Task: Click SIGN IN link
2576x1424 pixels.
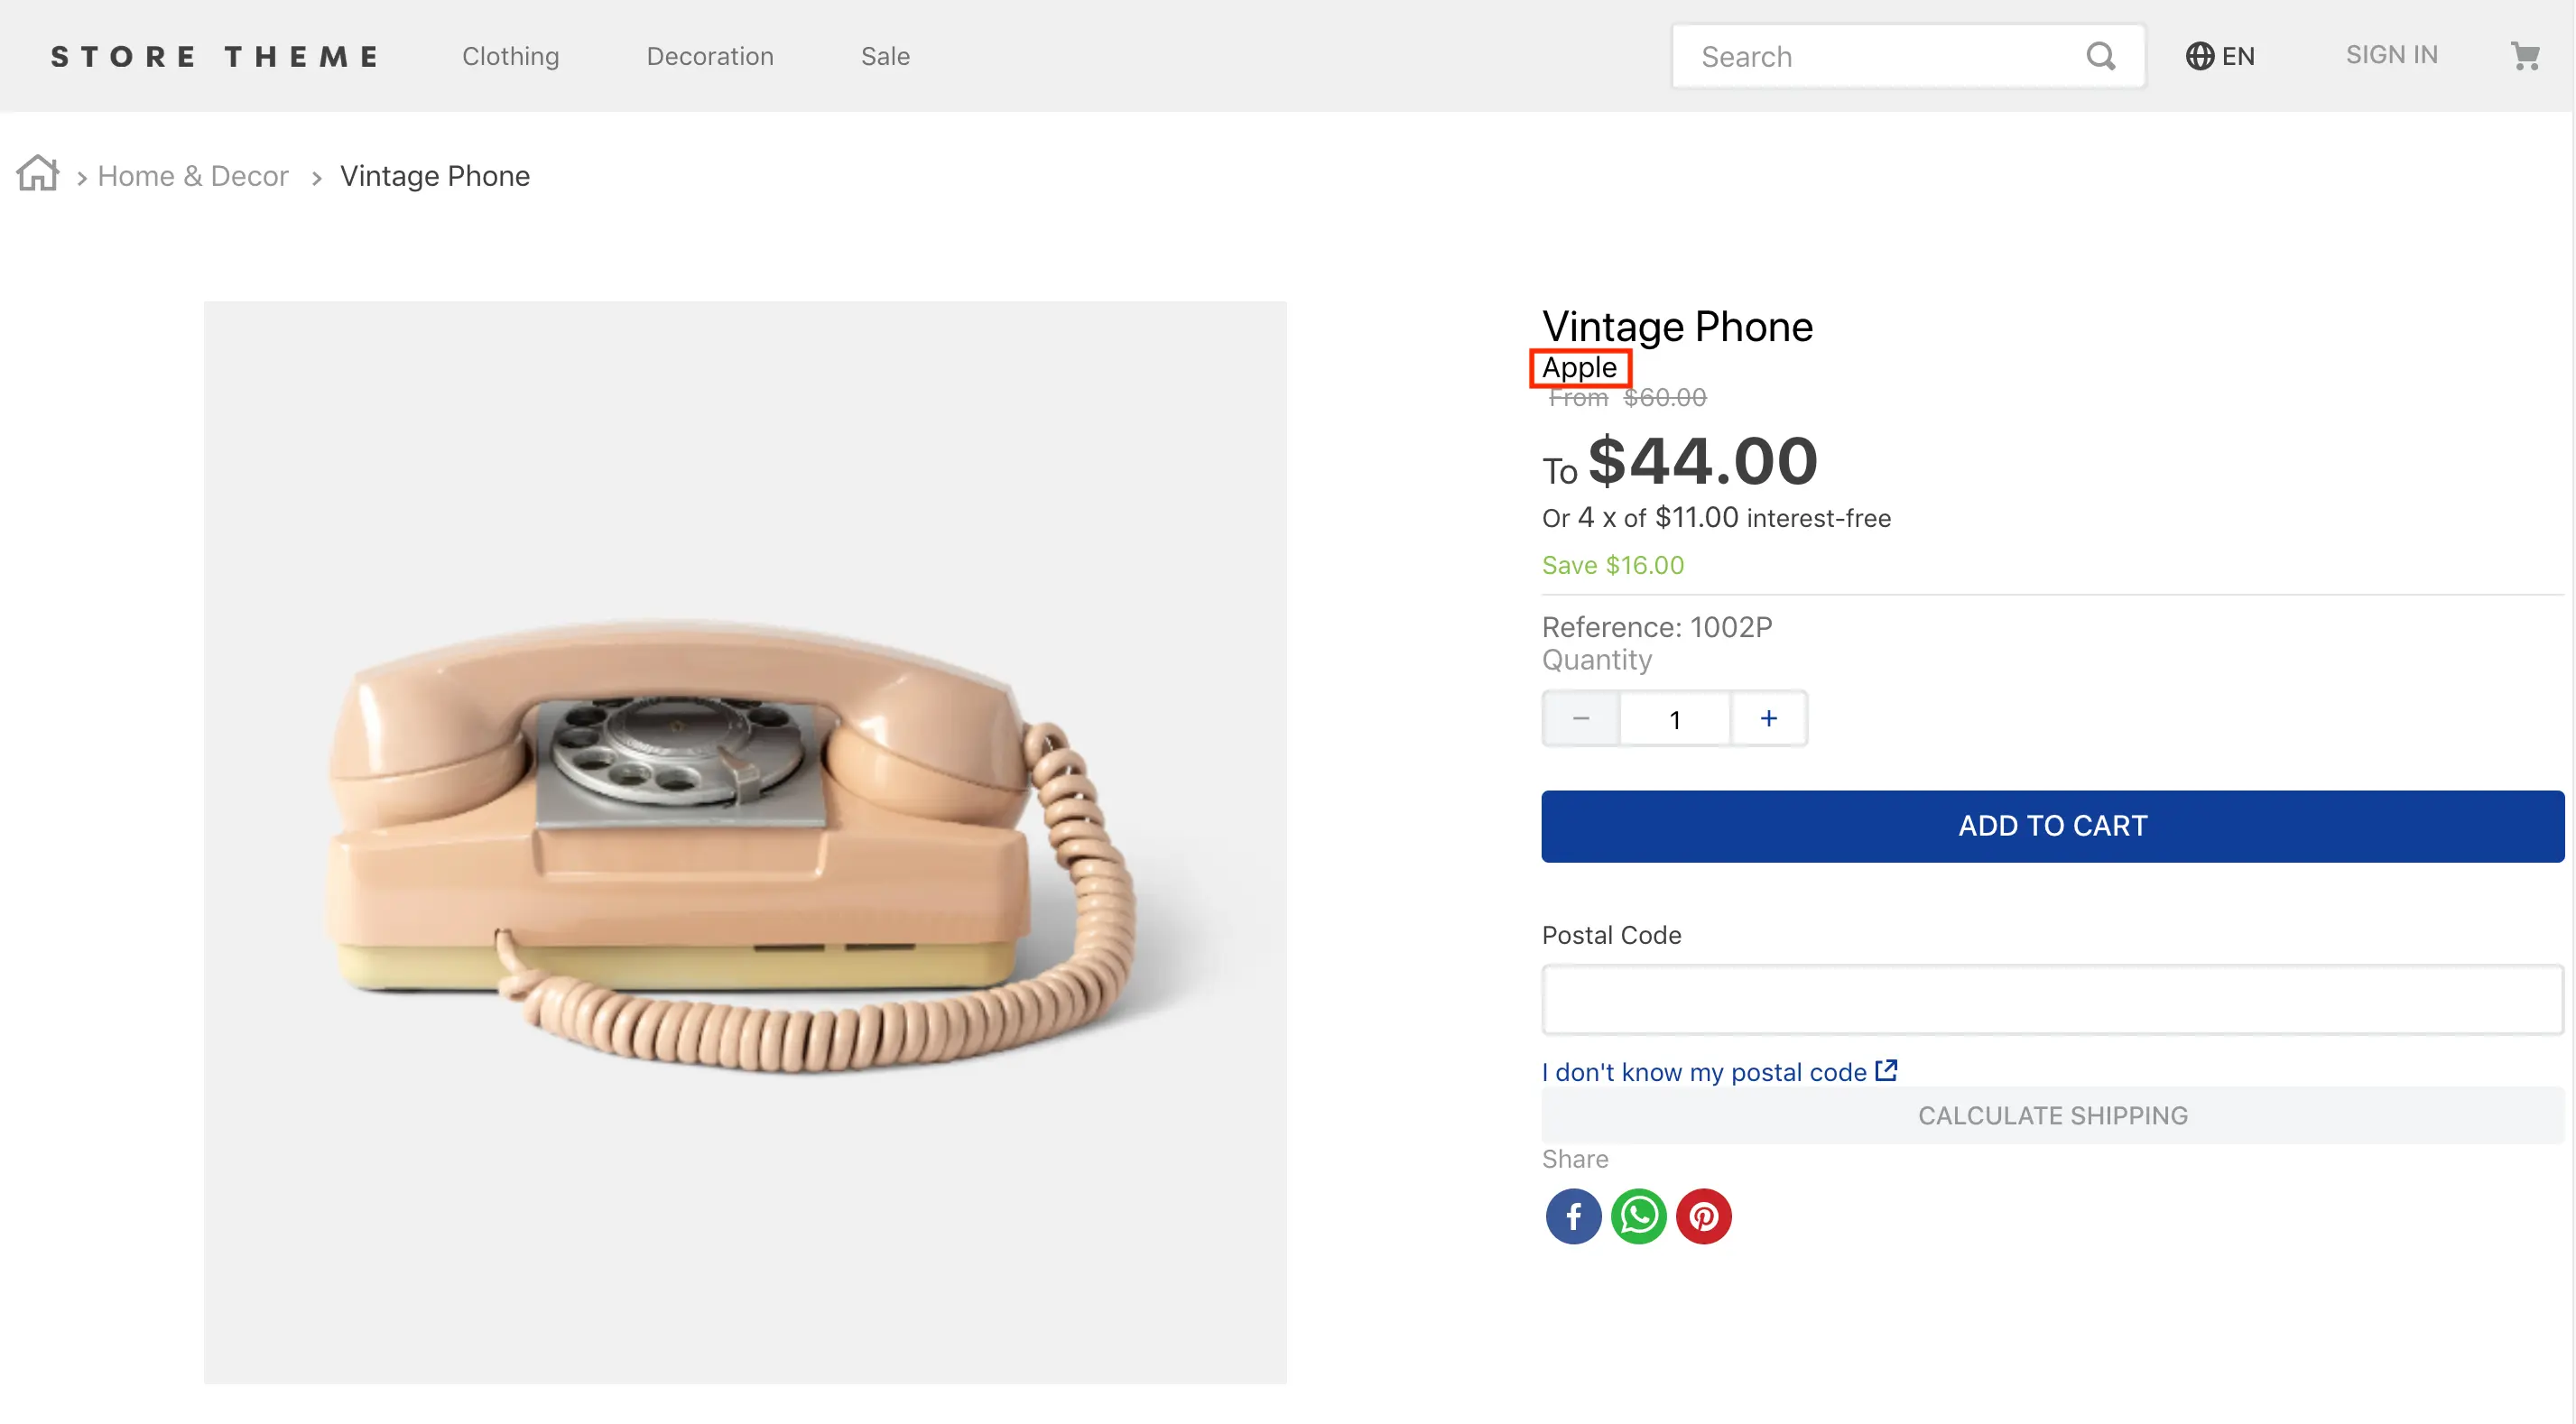Action: point(2391,55)
